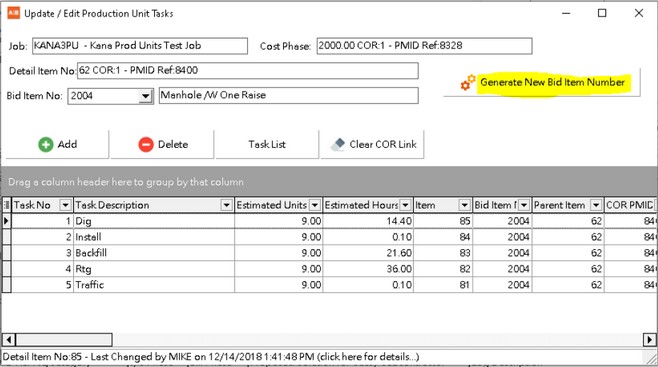This screenshot has height=367, width=658.
Task: Select the Backfill task description cell
Action: 154,253
